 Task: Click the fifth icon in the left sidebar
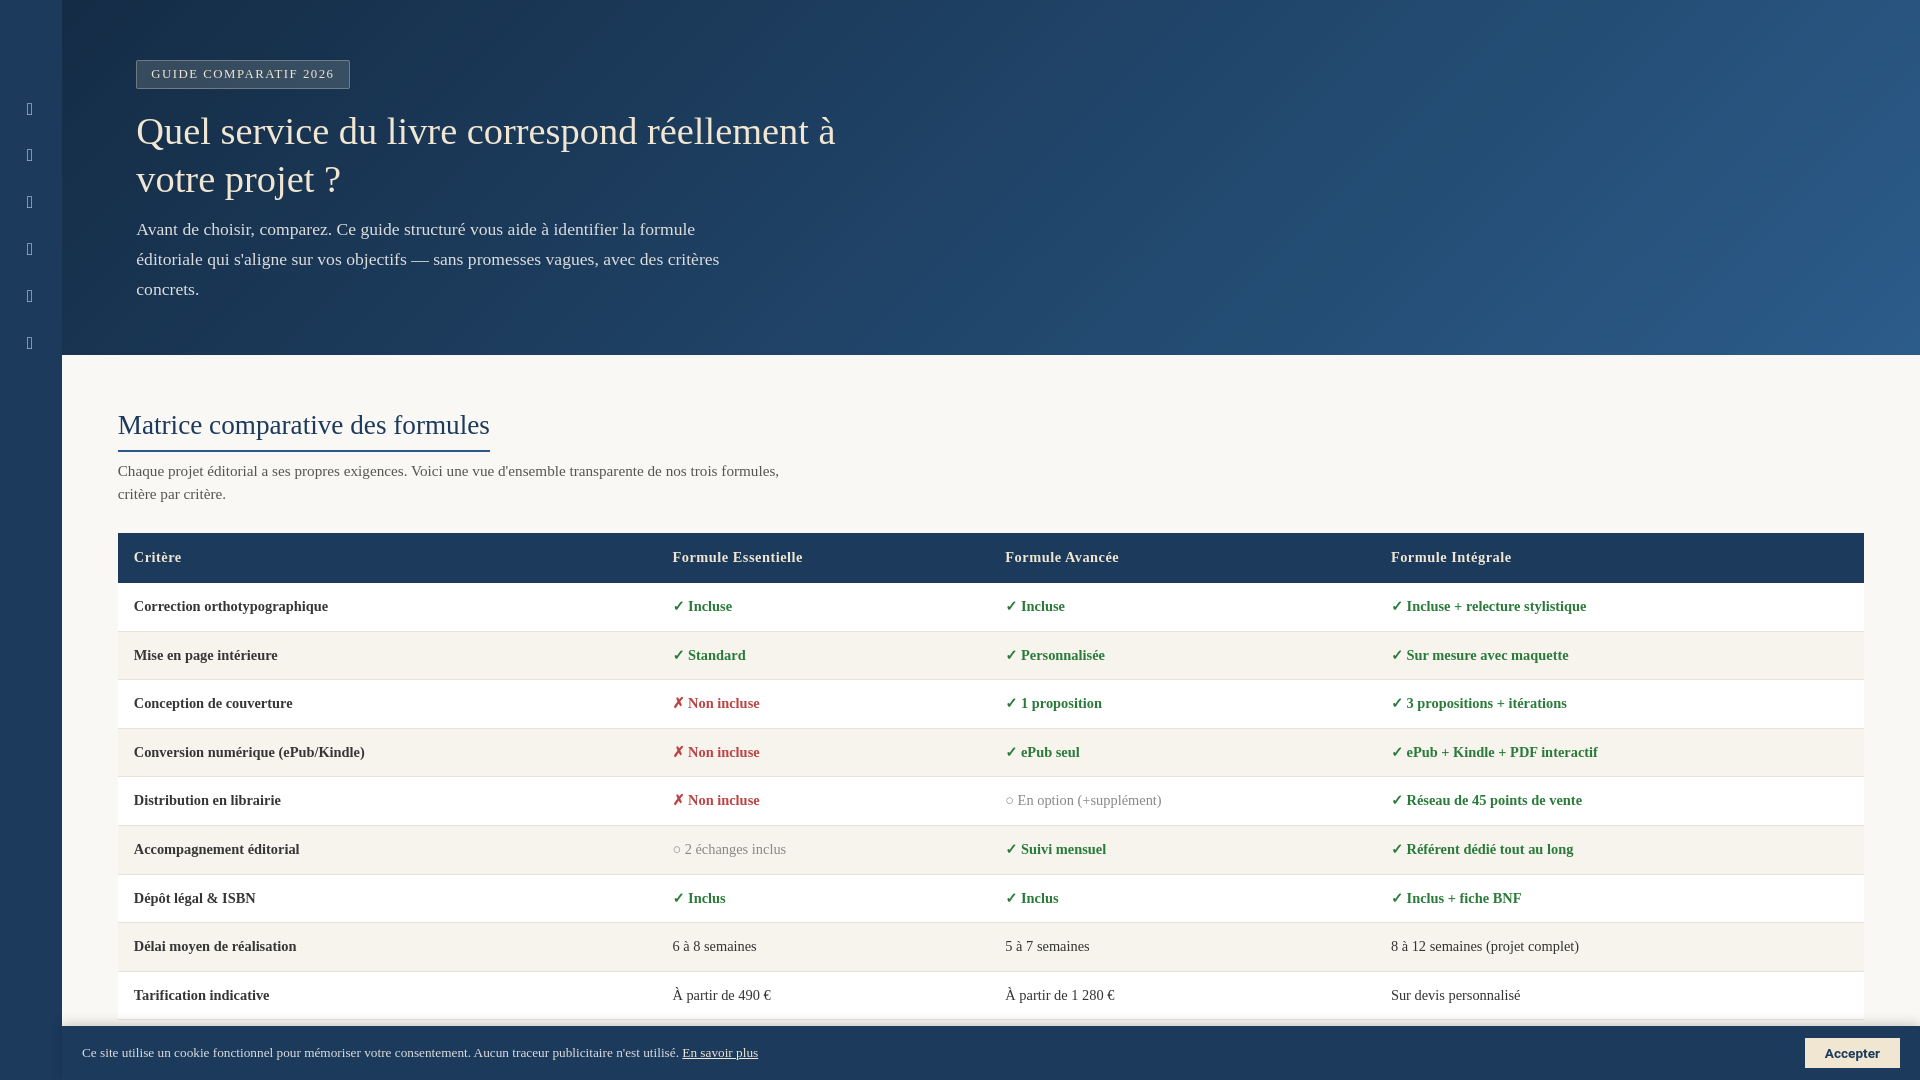[x=30, y=296]
